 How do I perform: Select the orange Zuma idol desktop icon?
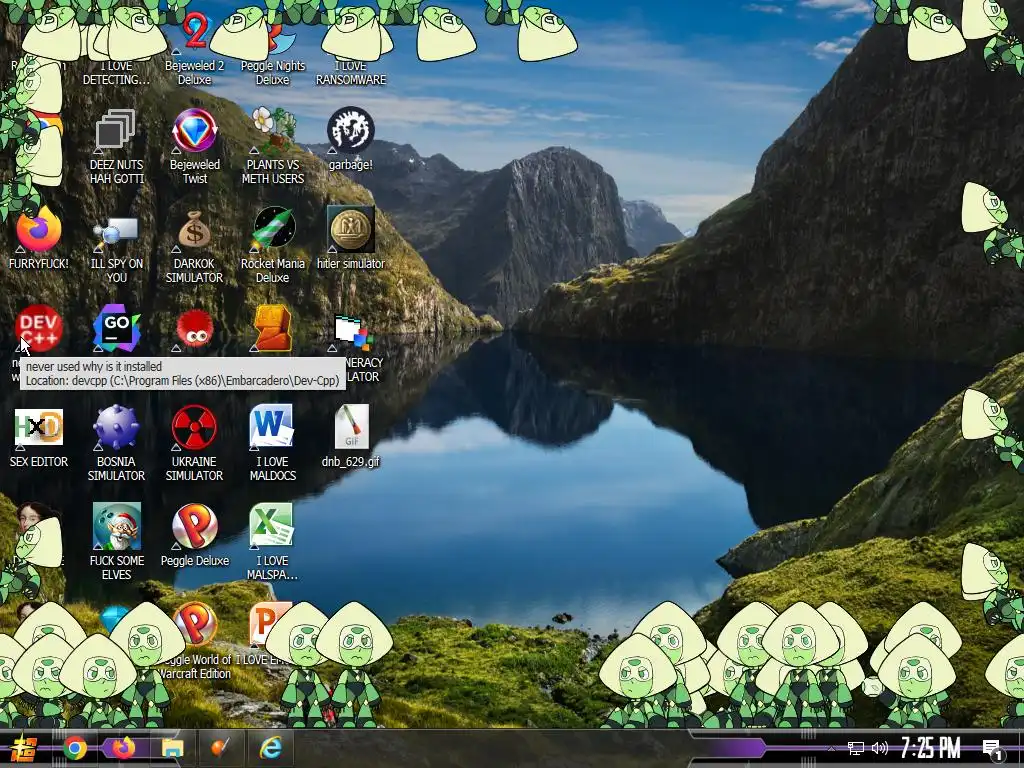click(x=272, y=328)
